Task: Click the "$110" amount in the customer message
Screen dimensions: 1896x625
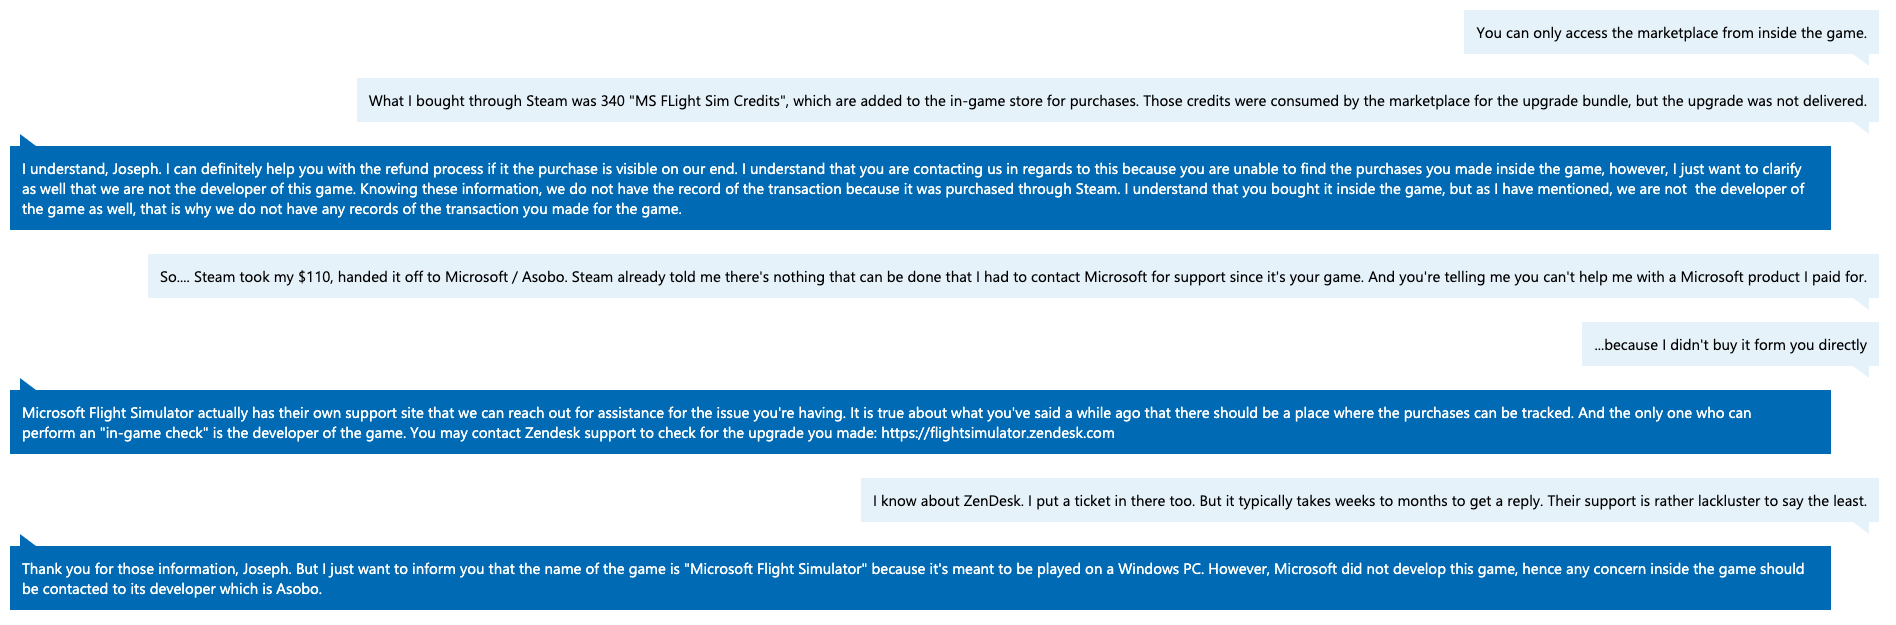Action: click(x=315, y=276)
